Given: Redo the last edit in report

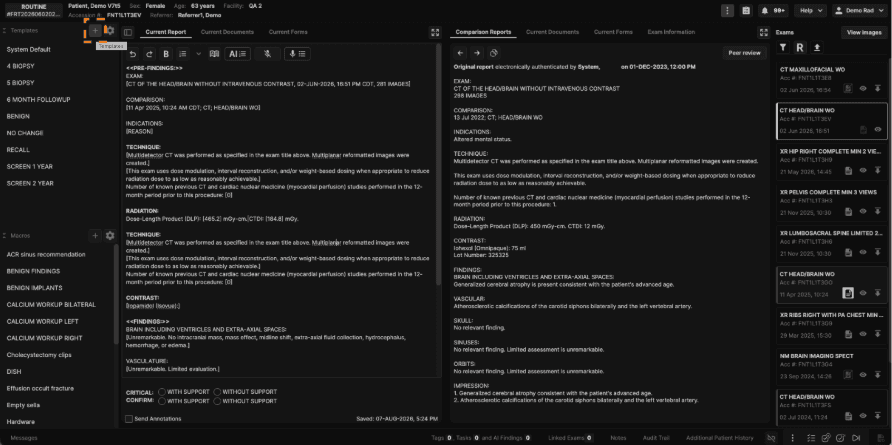Looking at the screenshot, I should coord(150,54).
